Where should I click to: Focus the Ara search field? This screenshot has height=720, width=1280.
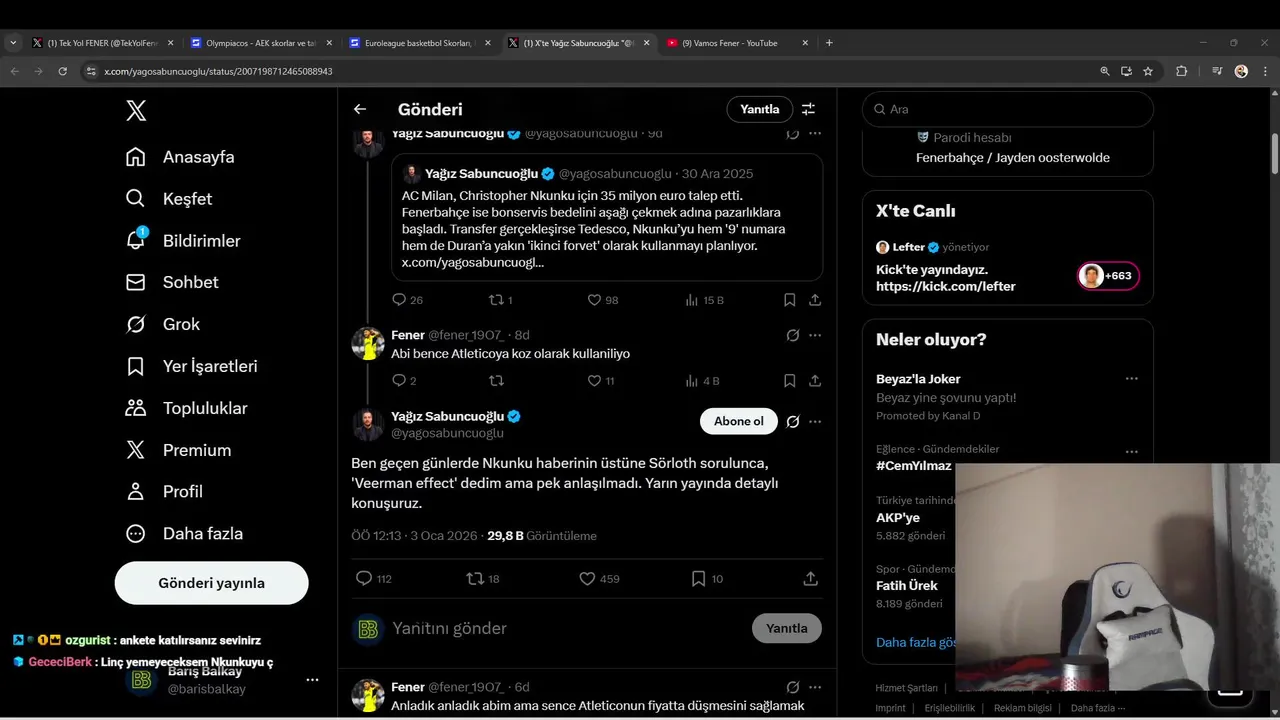(x=1008, y=109)
